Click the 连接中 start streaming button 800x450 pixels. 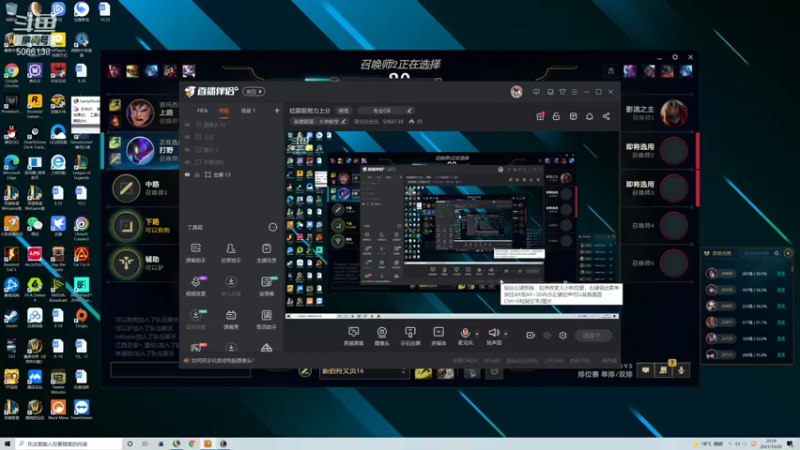coord(593,335)
